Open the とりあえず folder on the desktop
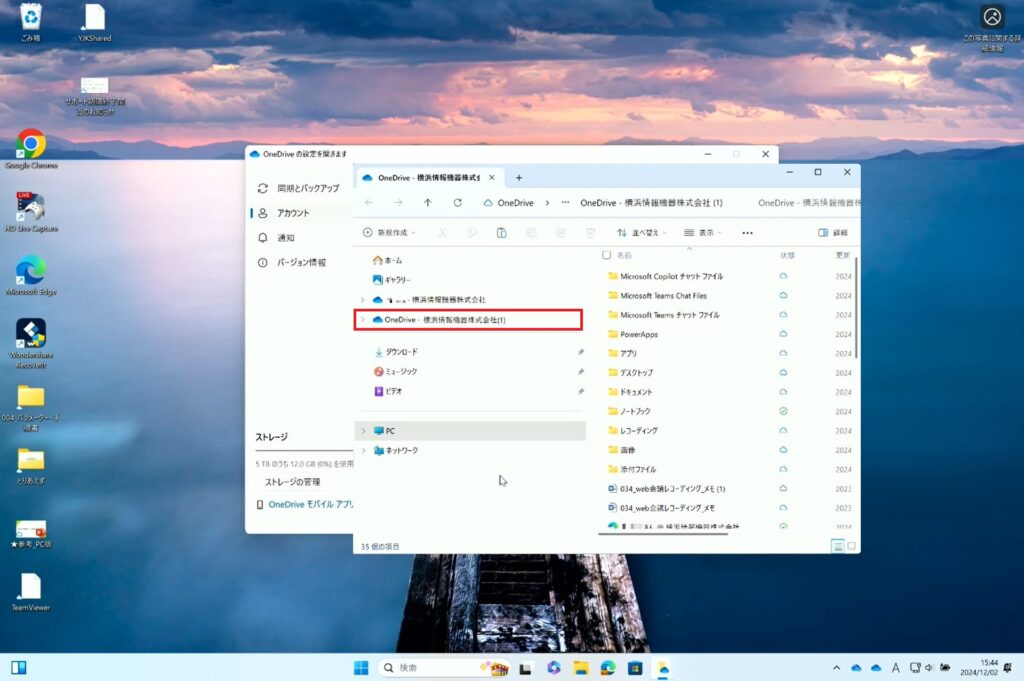The height and width of the screenshot is (681, 1024). pos(31,466)
